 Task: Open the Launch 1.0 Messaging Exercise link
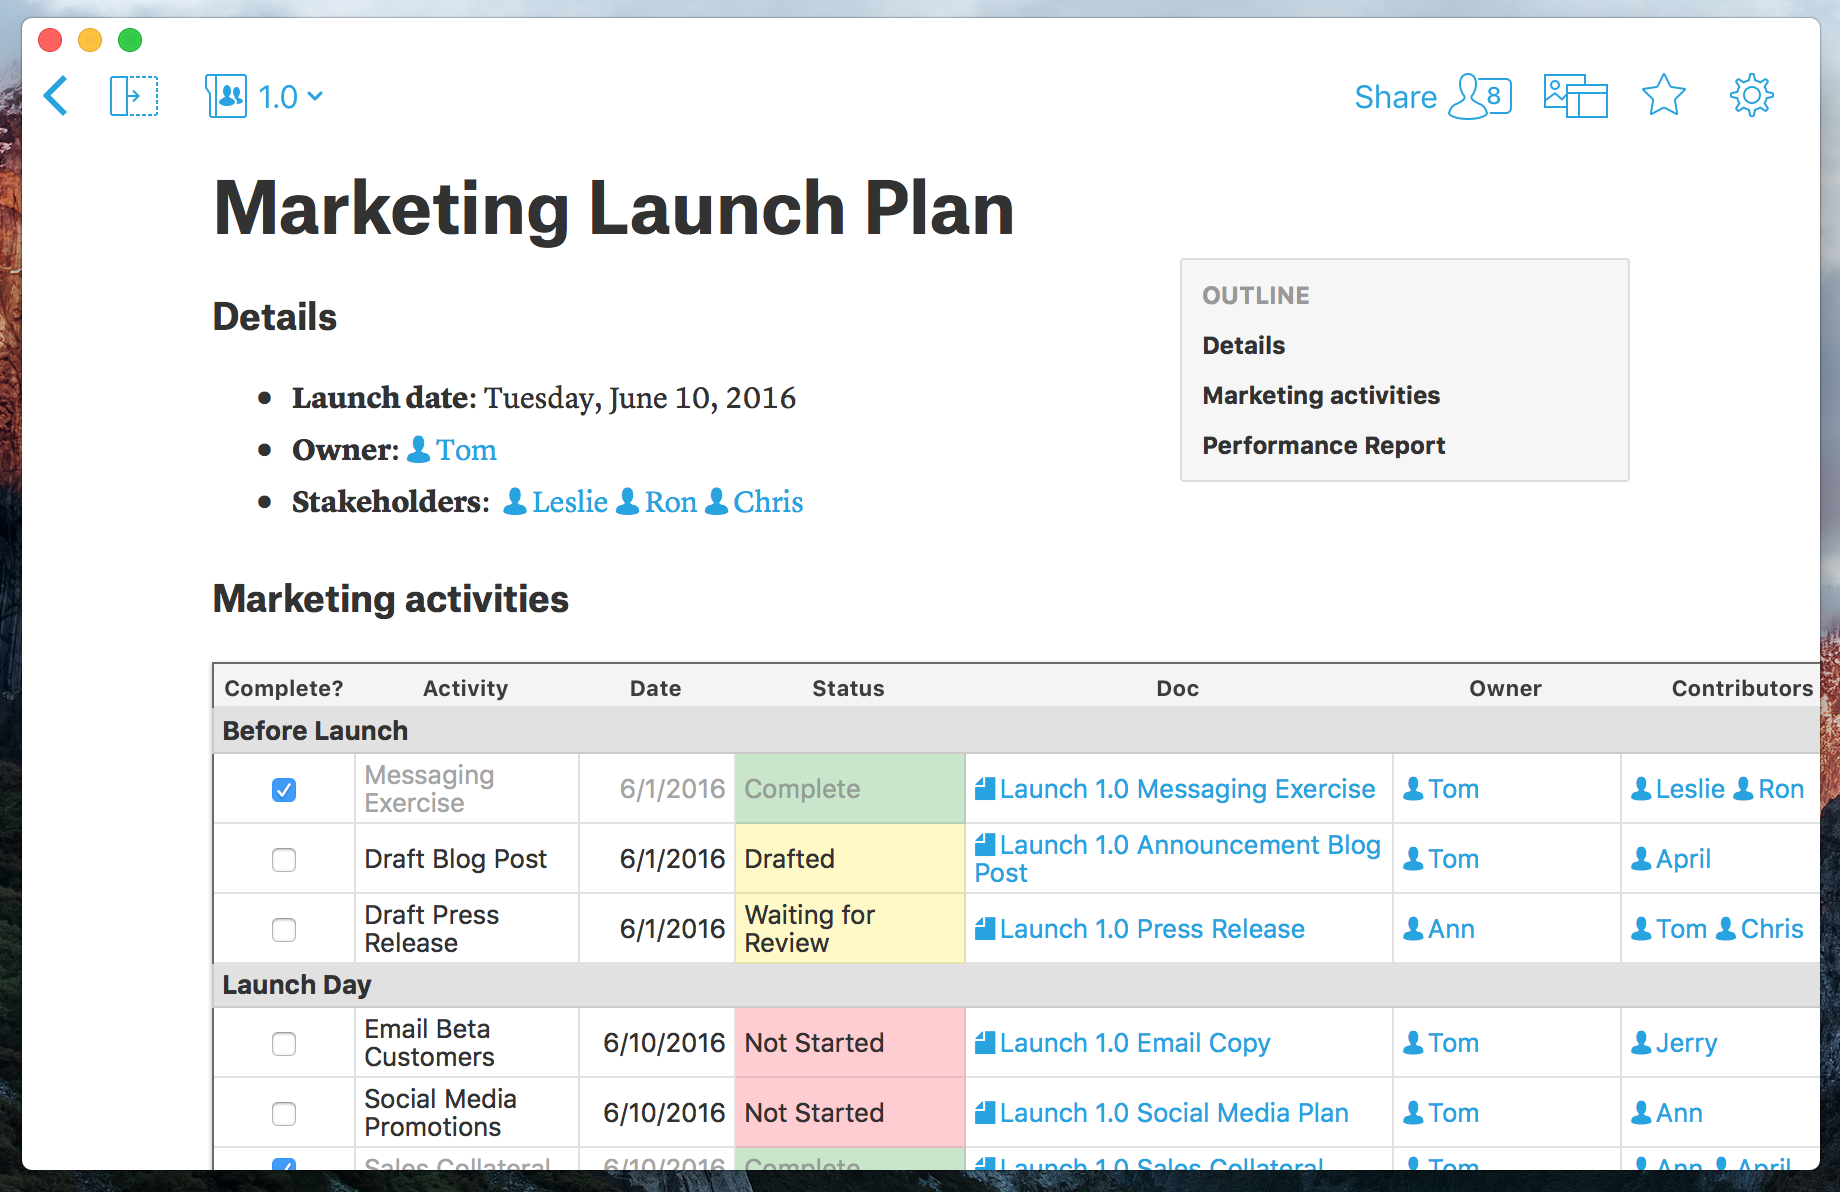(x=1186, y=789)
